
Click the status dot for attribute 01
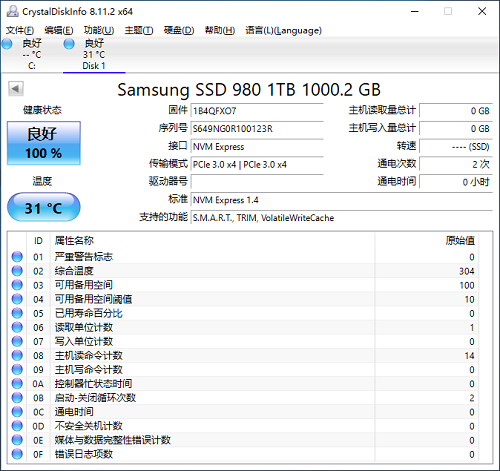(17, 257)
